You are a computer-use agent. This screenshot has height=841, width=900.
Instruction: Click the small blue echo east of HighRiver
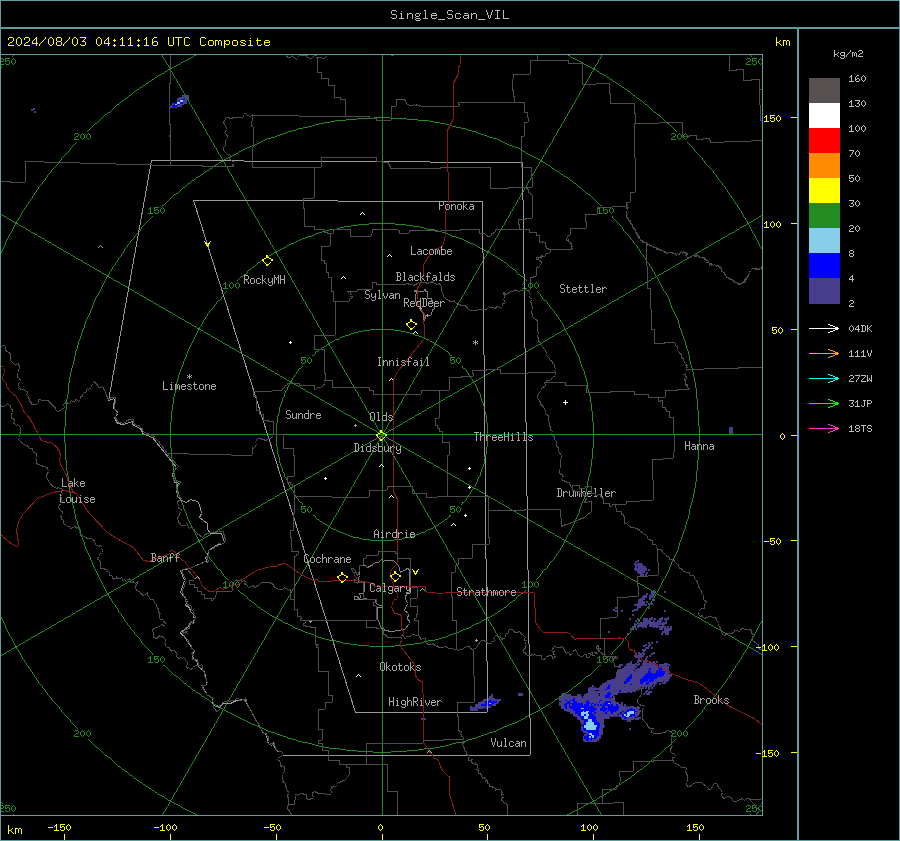486,703
